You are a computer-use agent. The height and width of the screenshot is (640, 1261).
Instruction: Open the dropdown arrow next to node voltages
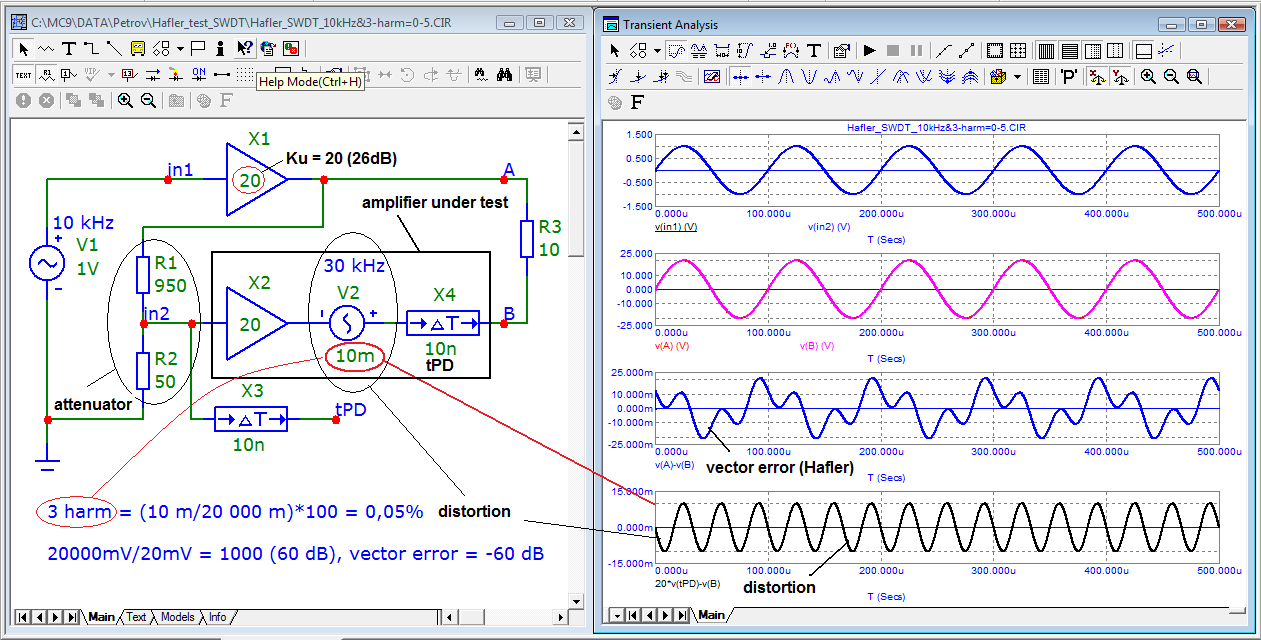[x=111, y=74]
